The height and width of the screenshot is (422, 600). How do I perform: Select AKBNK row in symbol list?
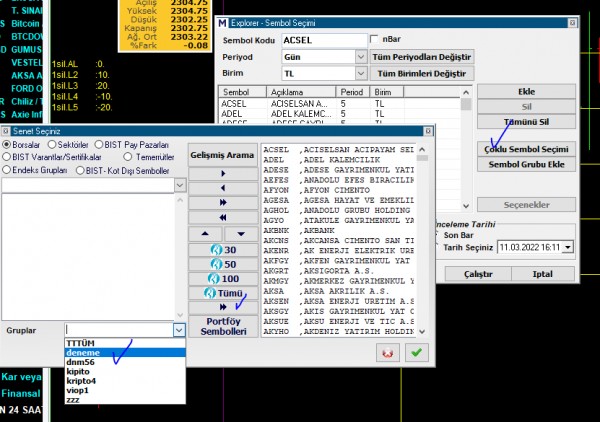pyautogui.click(x=338, y=231)
